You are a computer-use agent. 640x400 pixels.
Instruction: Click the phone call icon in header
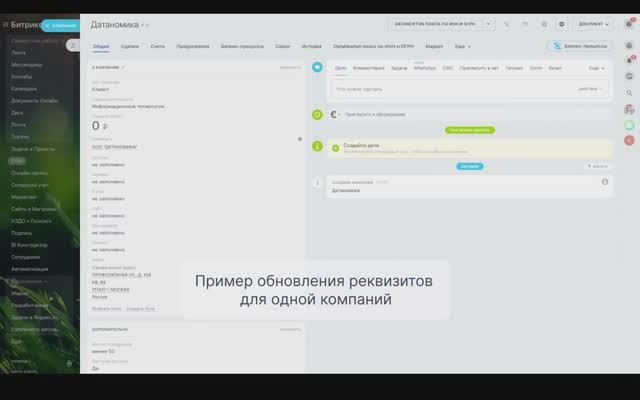pyautogui.click(x=507, y=24)
